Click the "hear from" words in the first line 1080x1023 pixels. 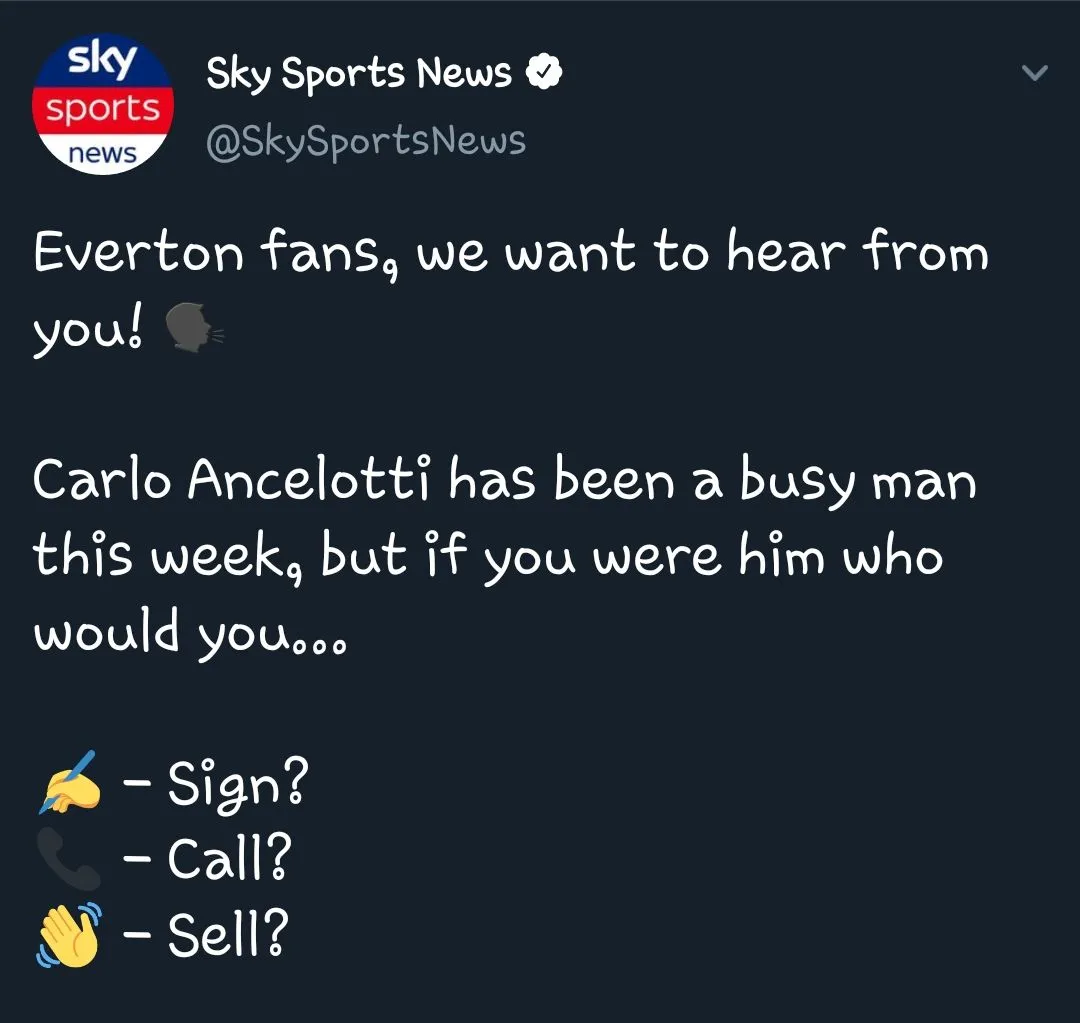pyautogui.click(x=857, y=253)
